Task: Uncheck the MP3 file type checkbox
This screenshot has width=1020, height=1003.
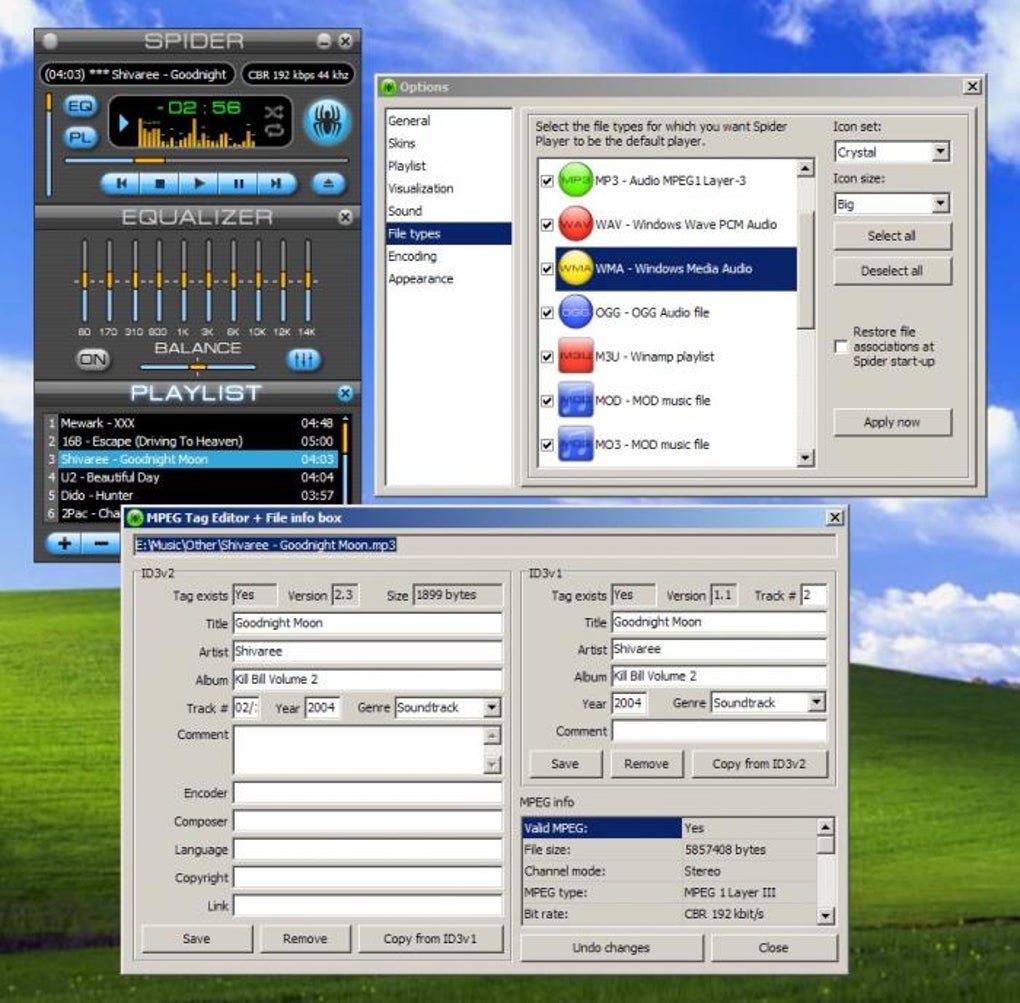Action: [x=547, y=181]
